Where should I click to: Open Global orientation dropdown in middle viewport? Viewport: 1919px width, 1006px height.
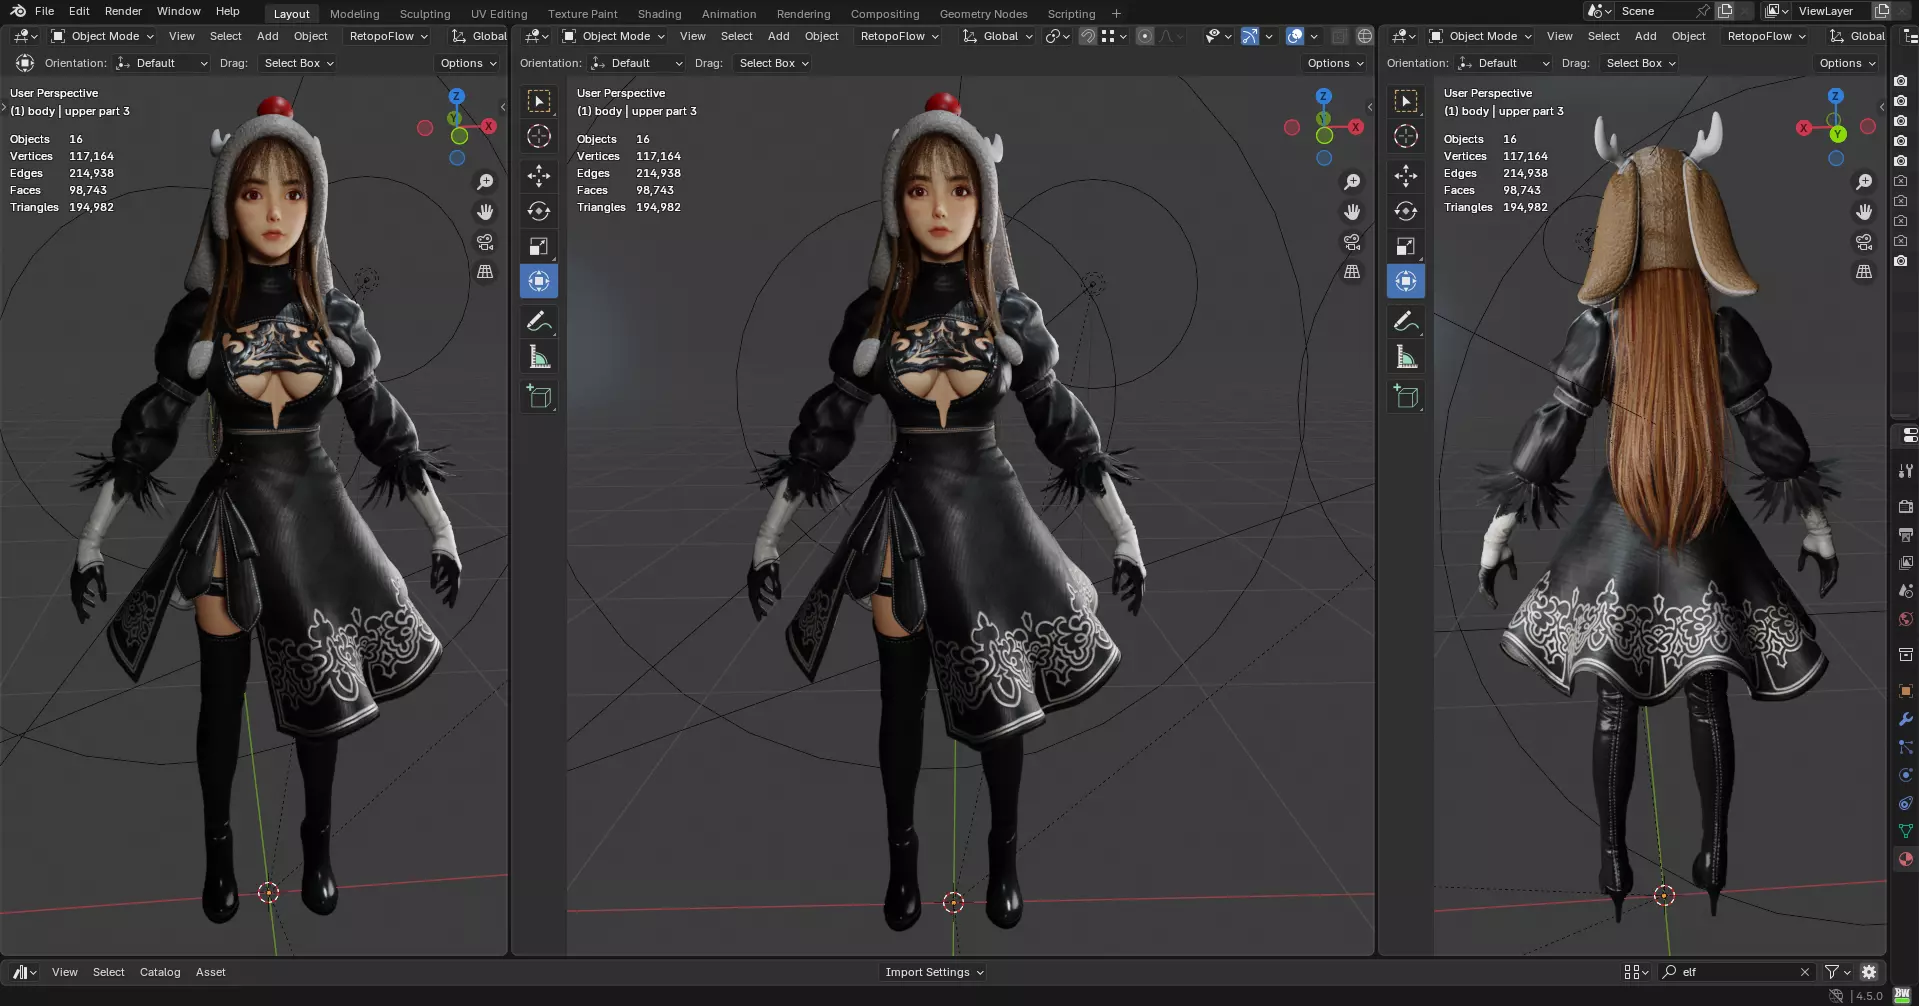click(998, 36)
